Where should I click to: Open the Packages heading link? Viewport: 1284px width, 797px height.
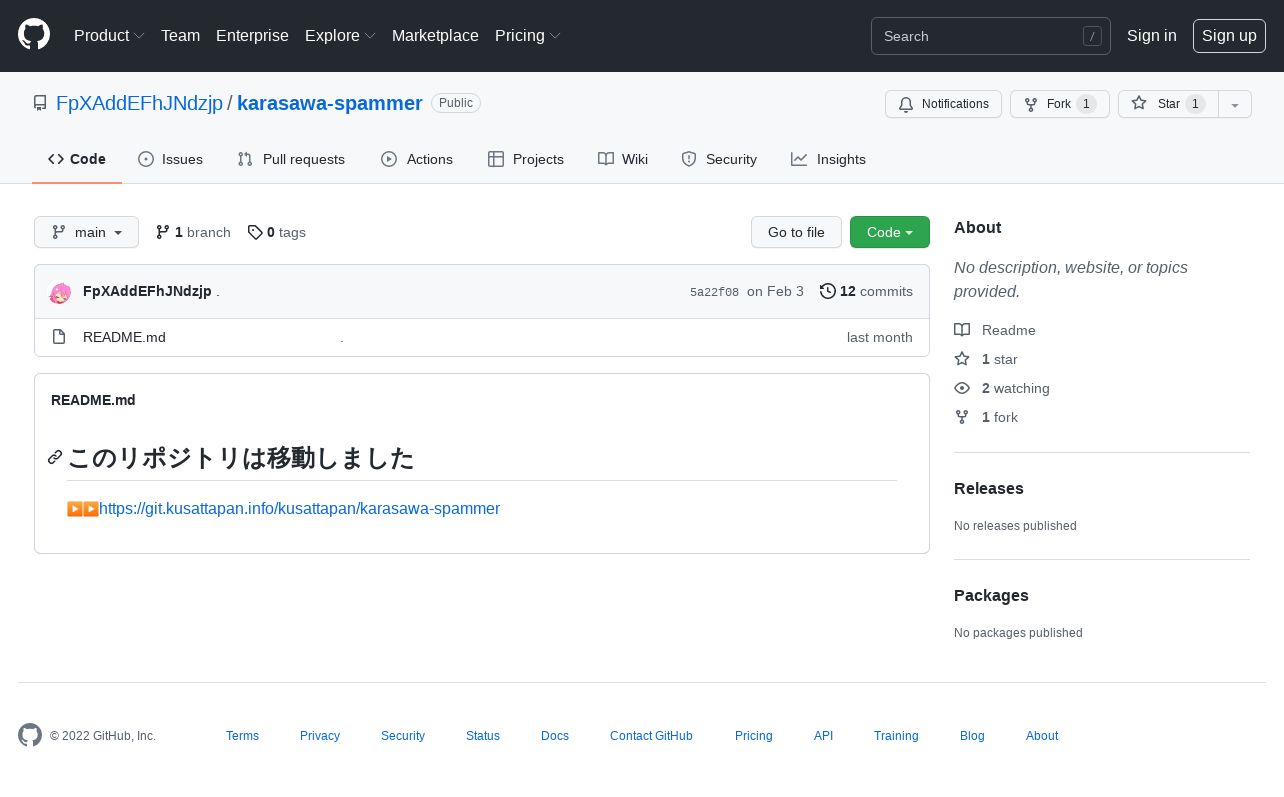click(x=991, y=595)
